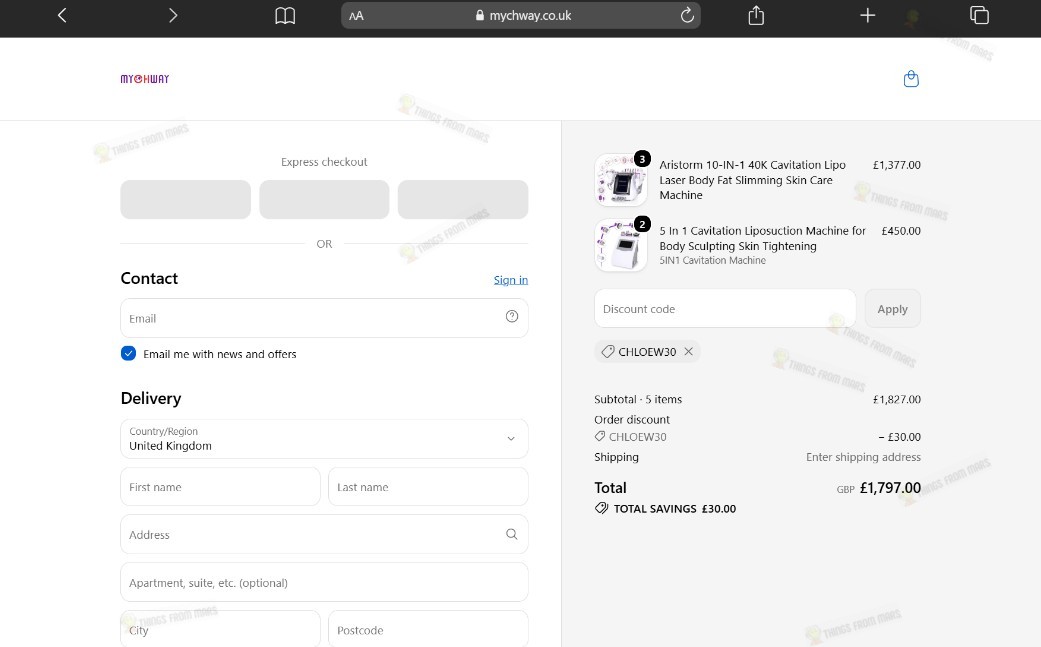
Task: Click the mychway.co.uk address bar
Action: coord(520,15)
